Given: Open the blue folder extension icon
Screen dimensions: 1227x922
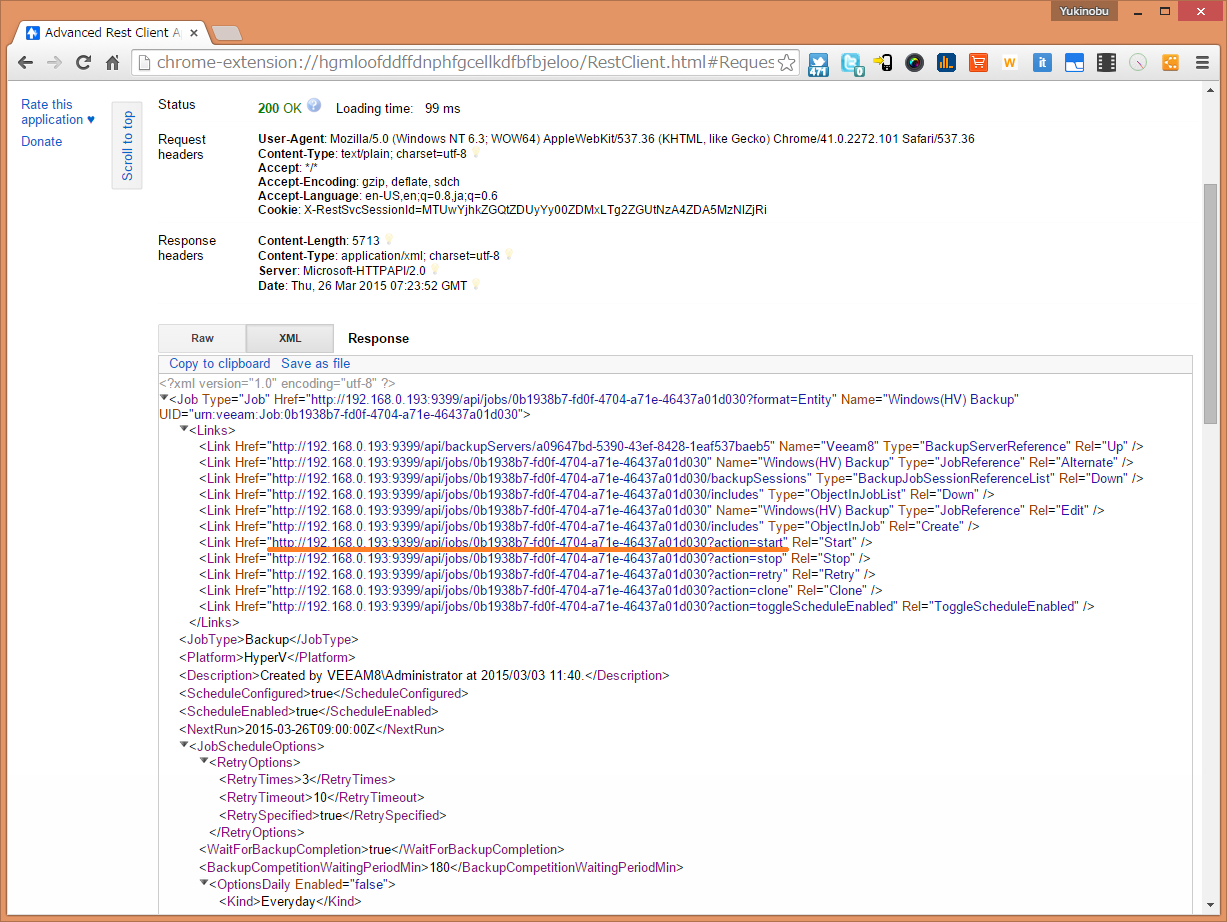Looking at the screenshot, I should coord(1074,63).
